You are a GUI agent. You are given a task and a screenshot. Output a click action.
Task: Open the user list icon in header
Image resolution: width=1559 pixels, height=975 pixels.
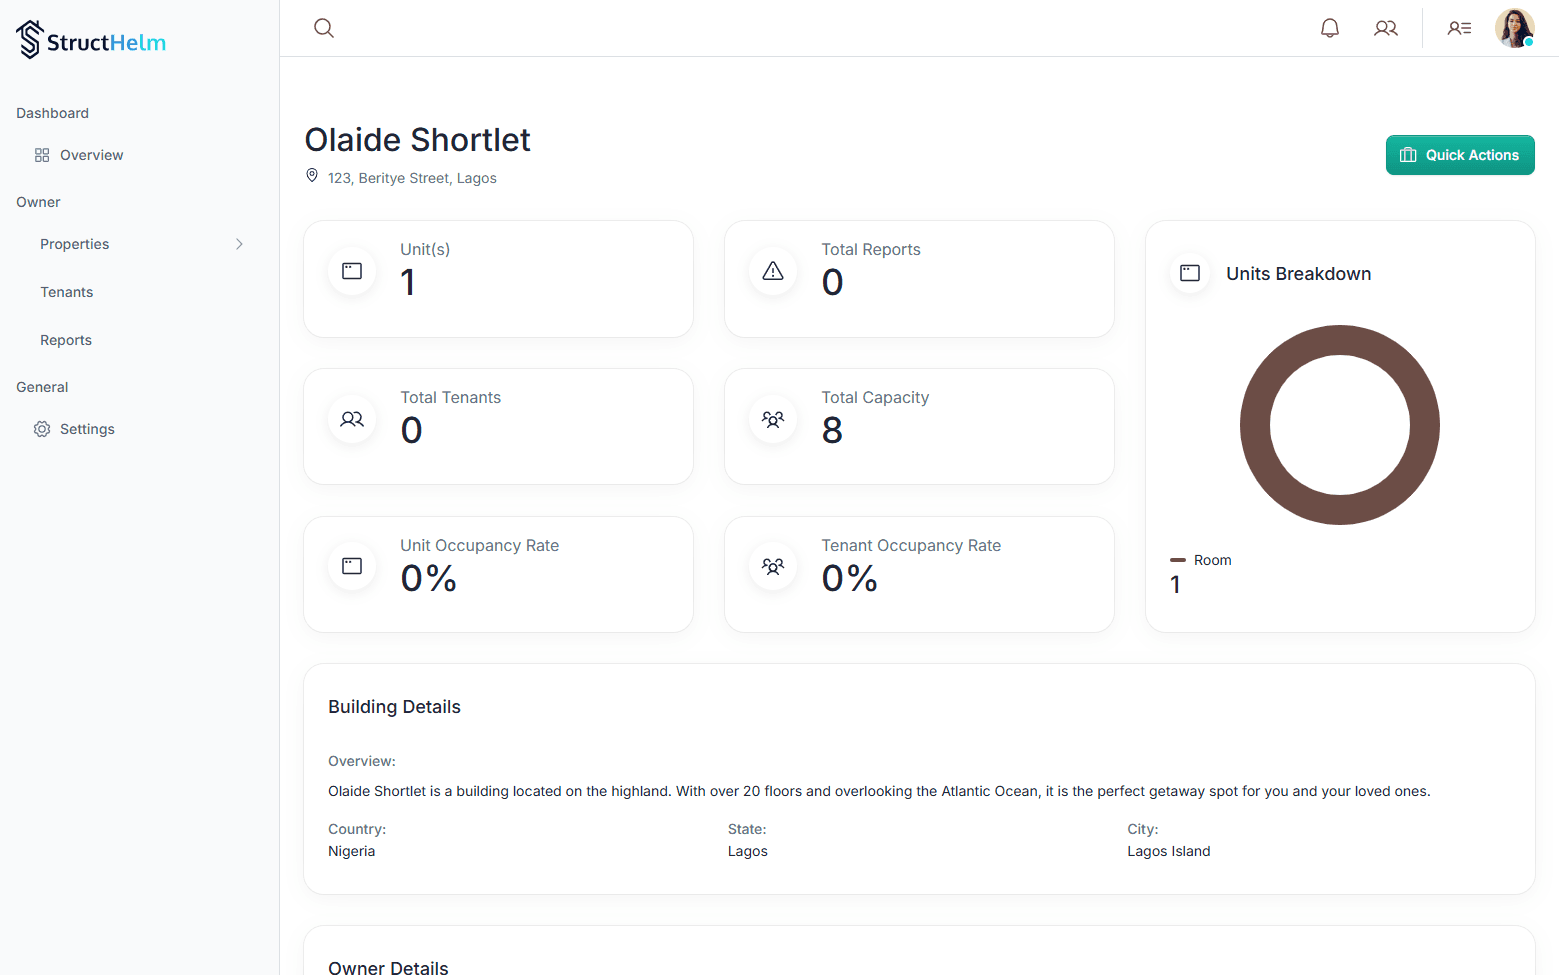point(1460,28)
